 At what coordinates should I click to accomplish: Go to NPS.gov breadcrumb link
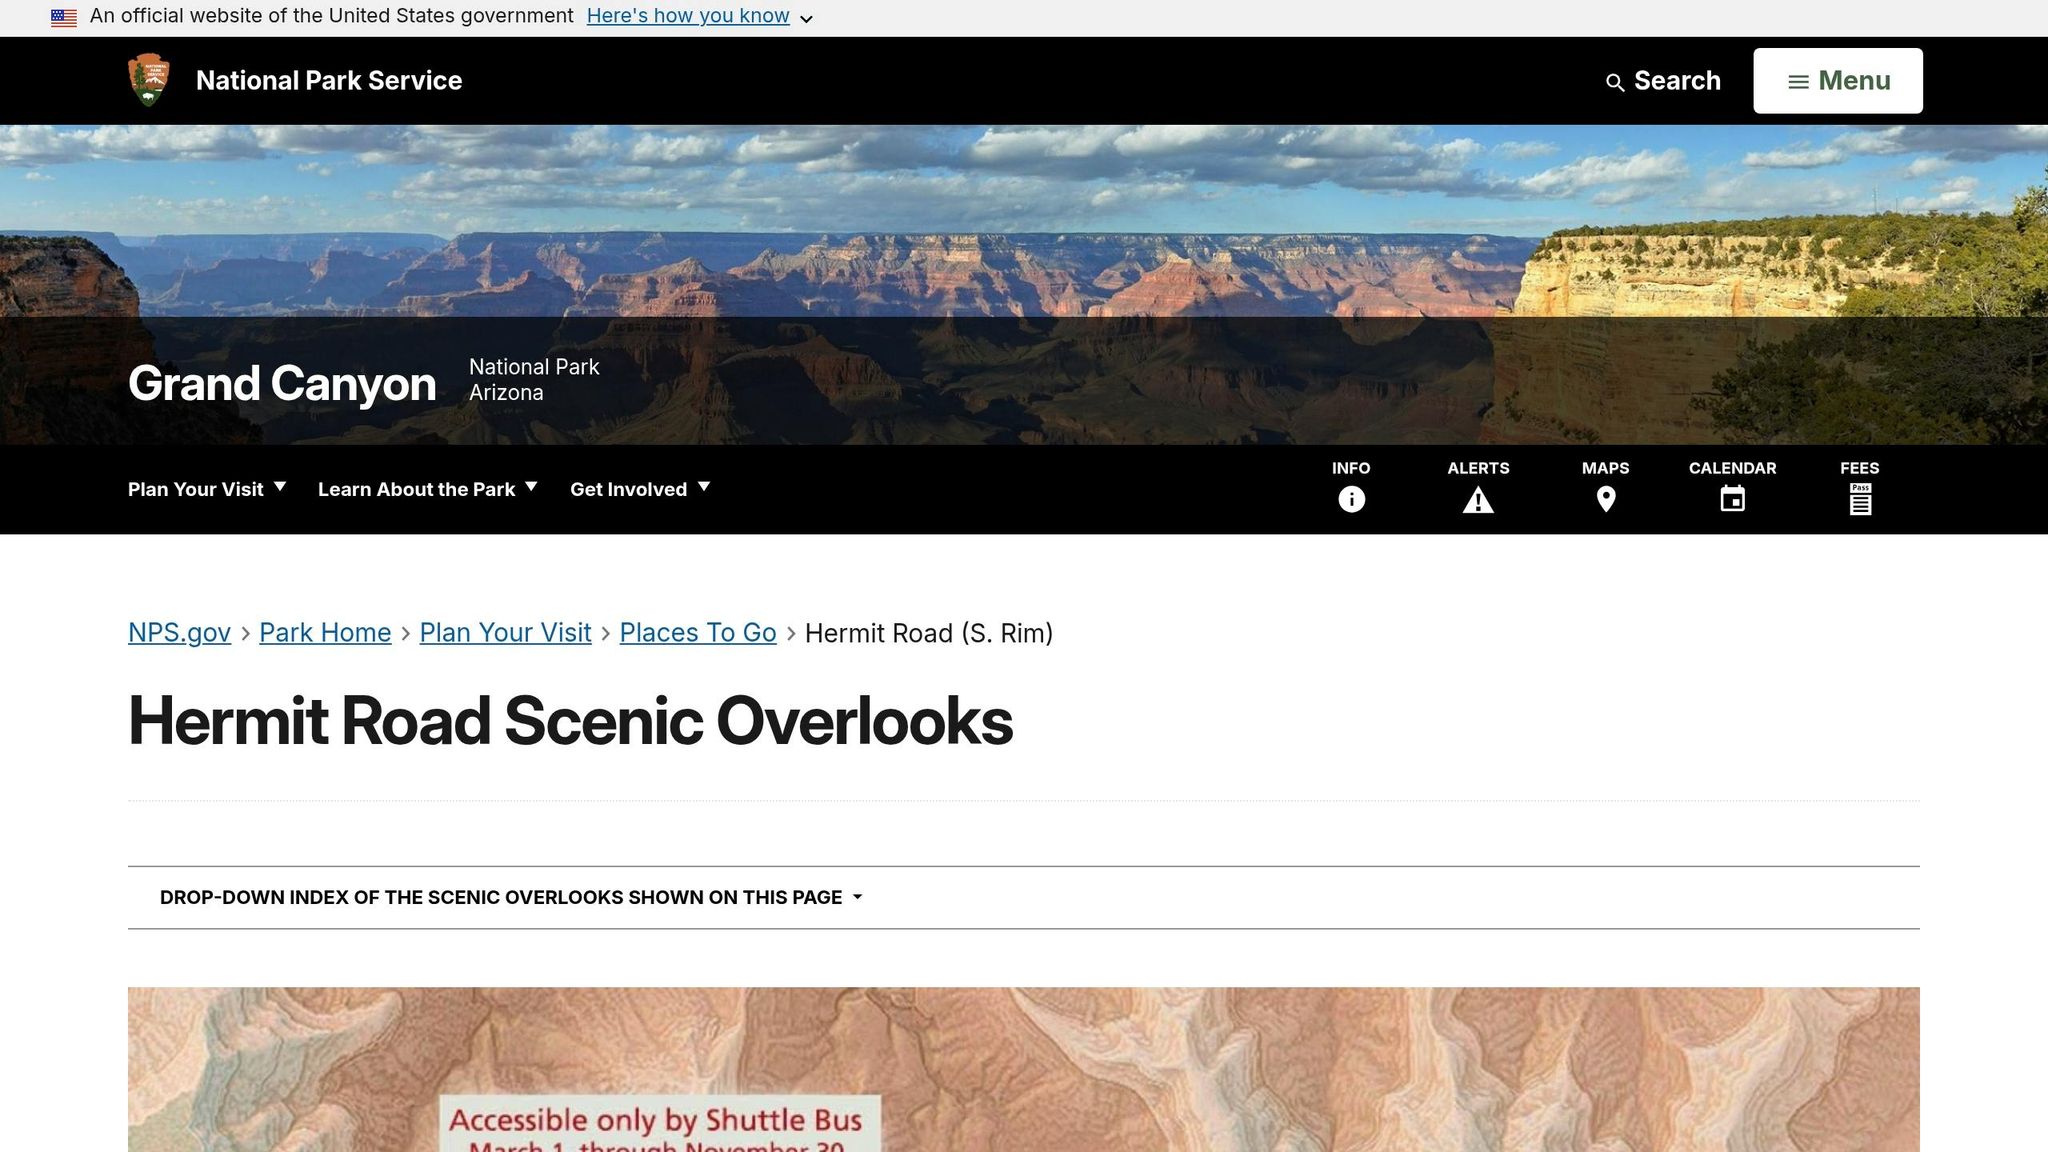(179, 633)
